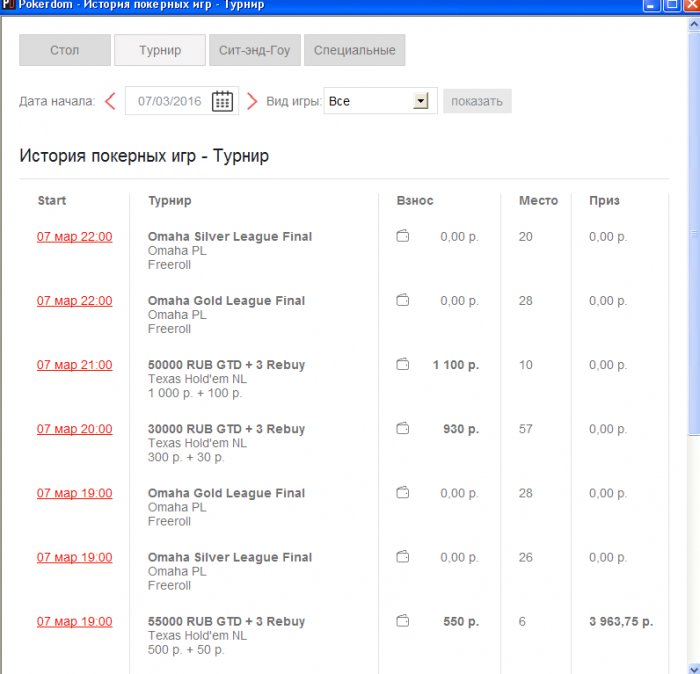Click the Турнир column header

tap(170, 201)
